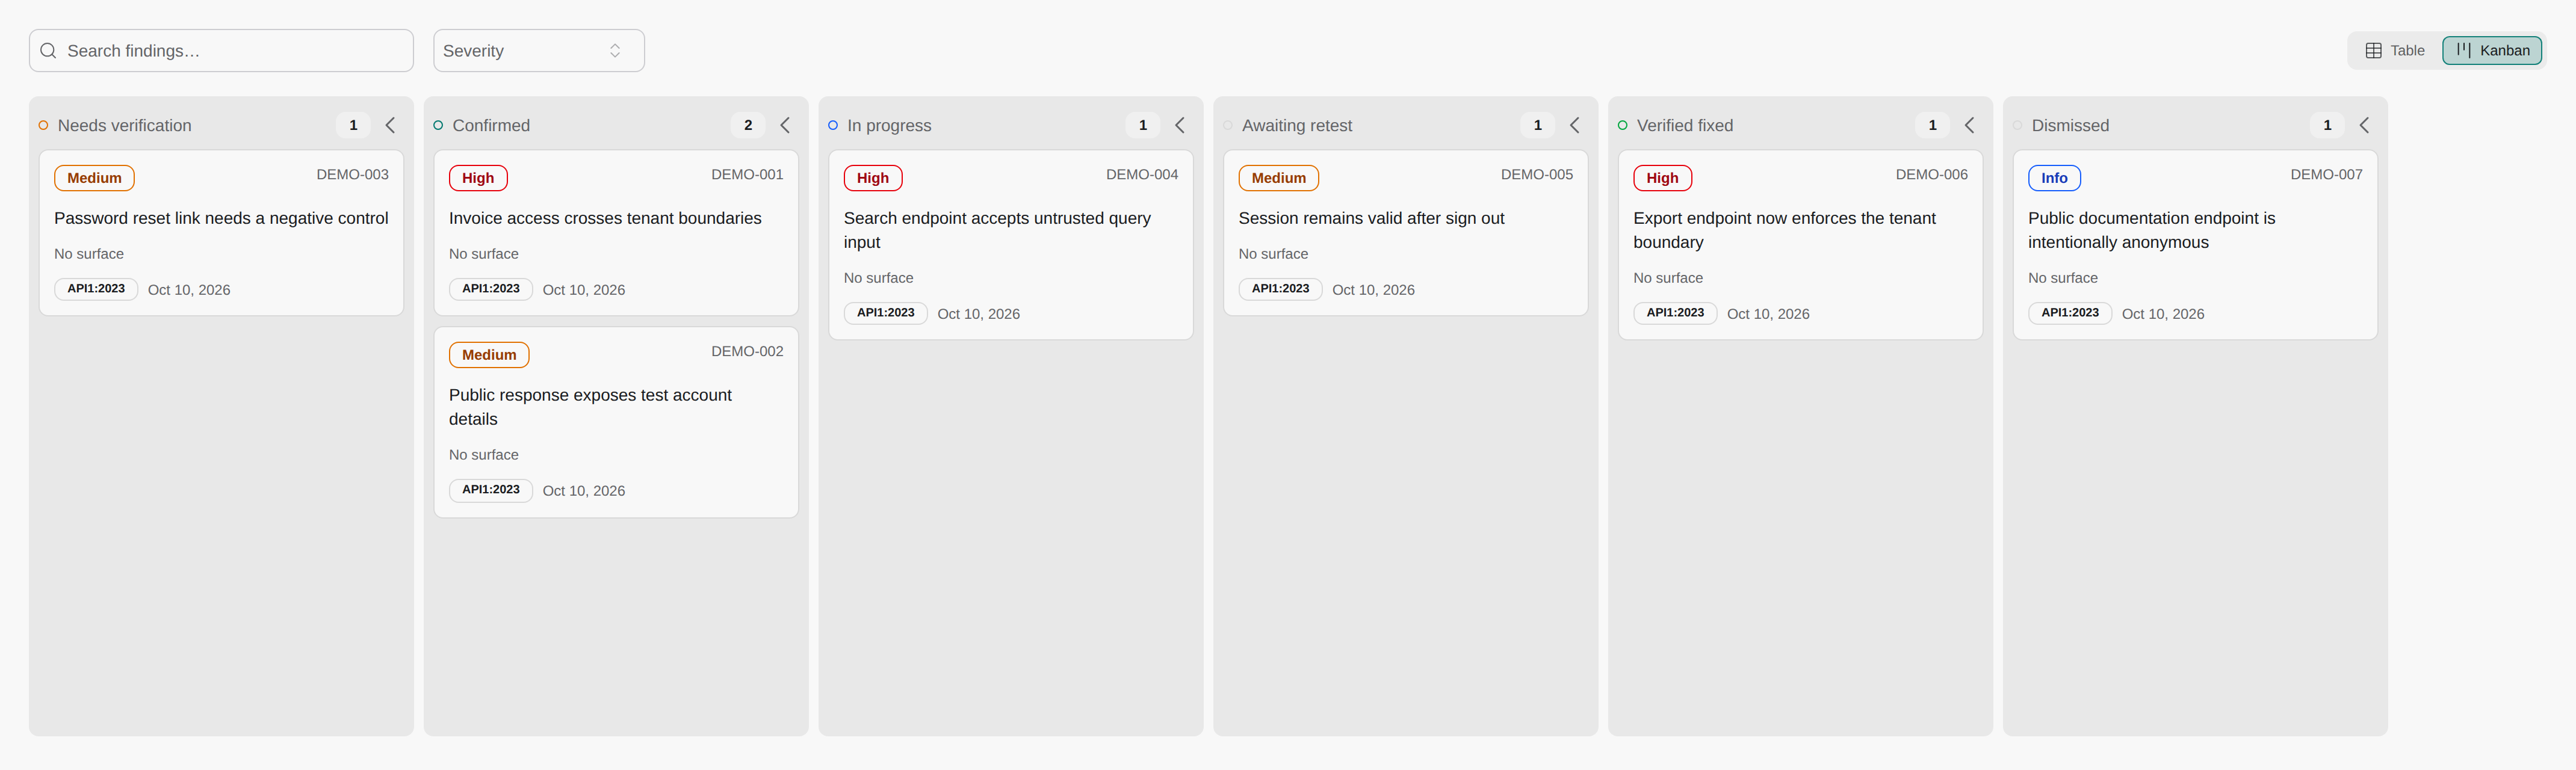The width and height of the screenshot is (2576, 770).
Task: Open card Session remains valid after sign out
Action: pos(1406,233)
